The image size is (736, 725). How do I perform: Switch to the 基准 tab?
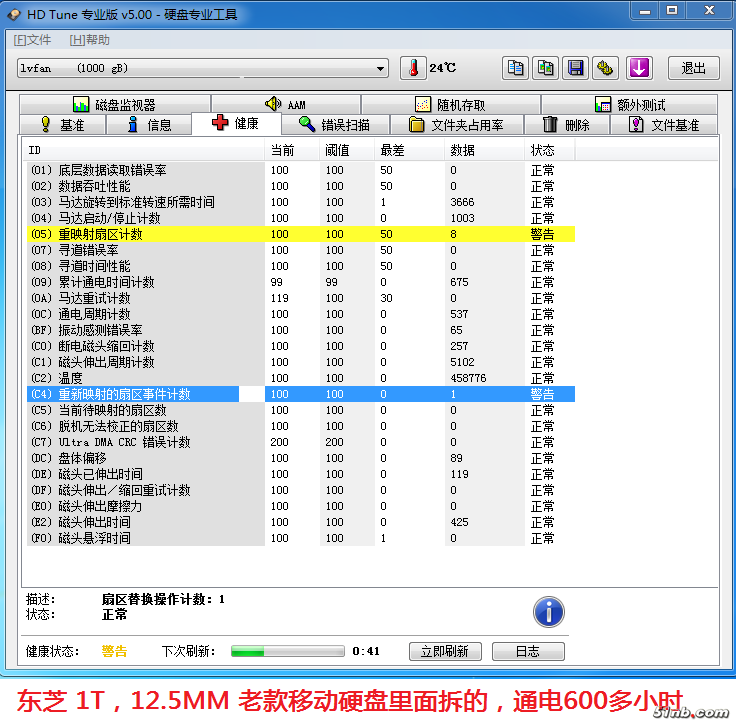[x=62, y=125]
